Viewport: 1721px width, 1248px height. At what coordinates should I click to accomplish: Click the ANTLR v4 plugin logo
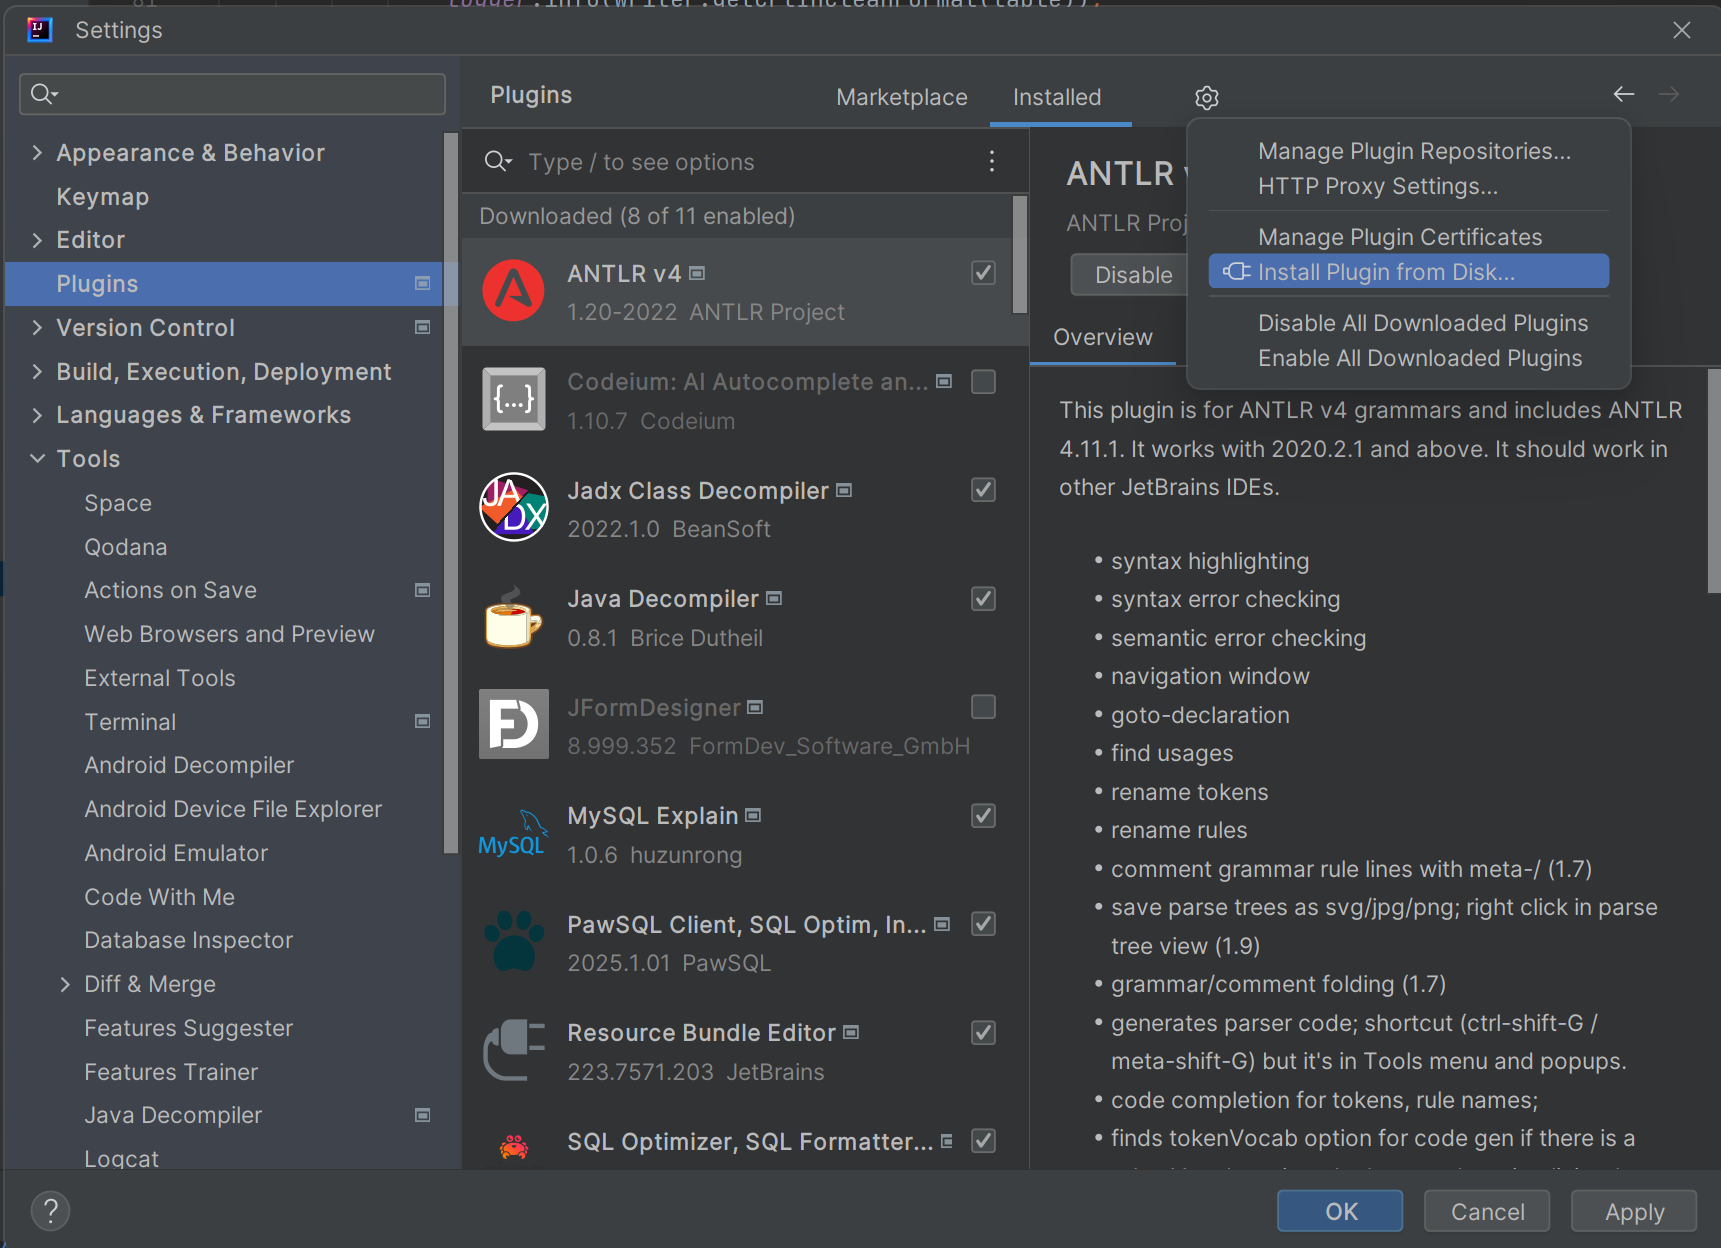[514, 291]
